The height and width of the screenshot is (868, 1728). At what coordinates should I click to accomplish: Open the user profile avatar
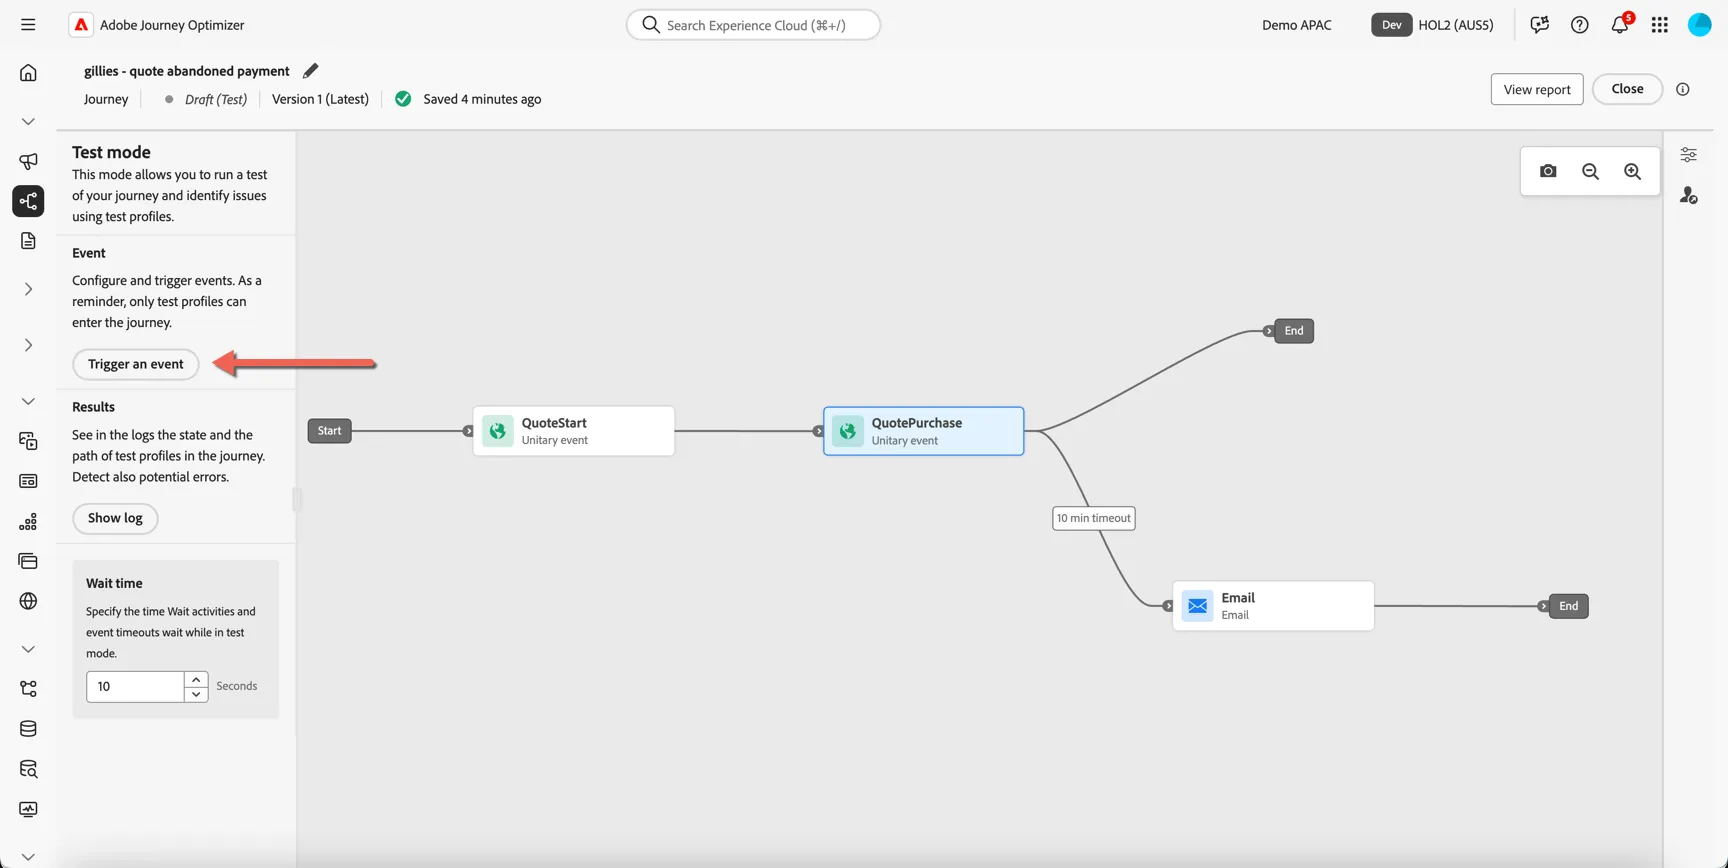[x=1699, y=25]
